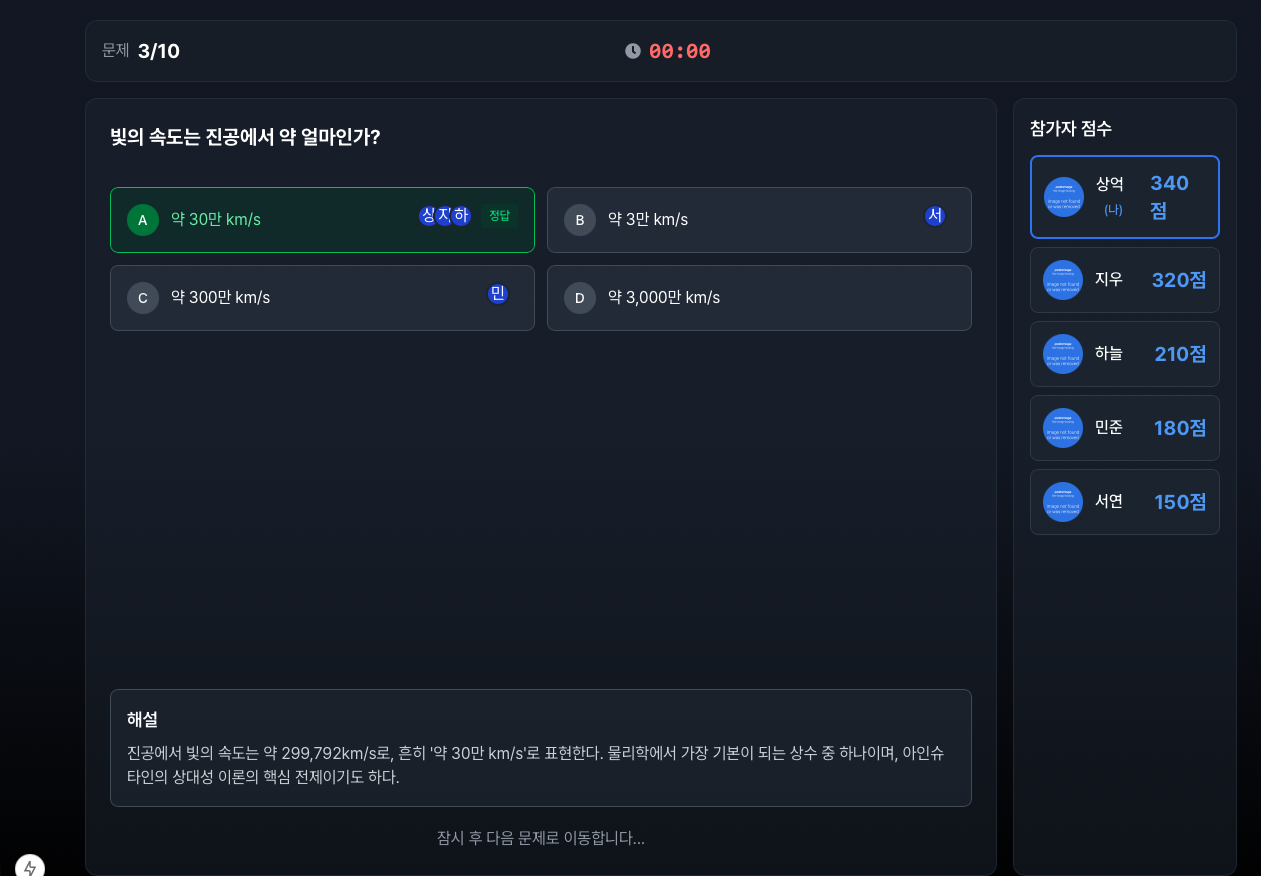Click the 하 voter badge on option A

(x=461, y=216)
